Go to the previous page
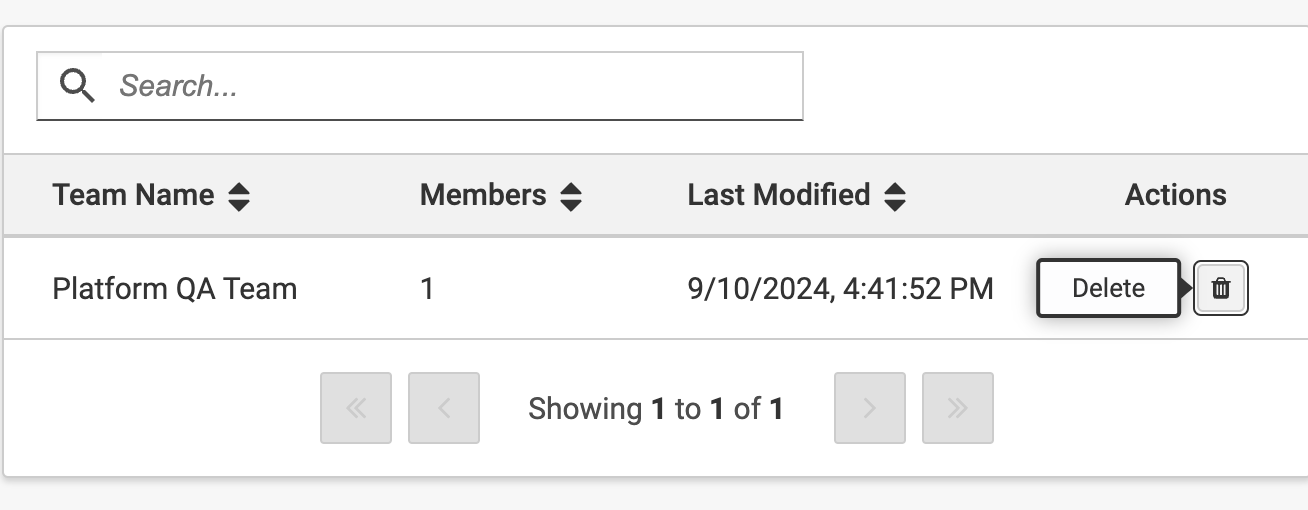Image resolution: width=1308 pixels, height=510 pixels. [444, 408]
